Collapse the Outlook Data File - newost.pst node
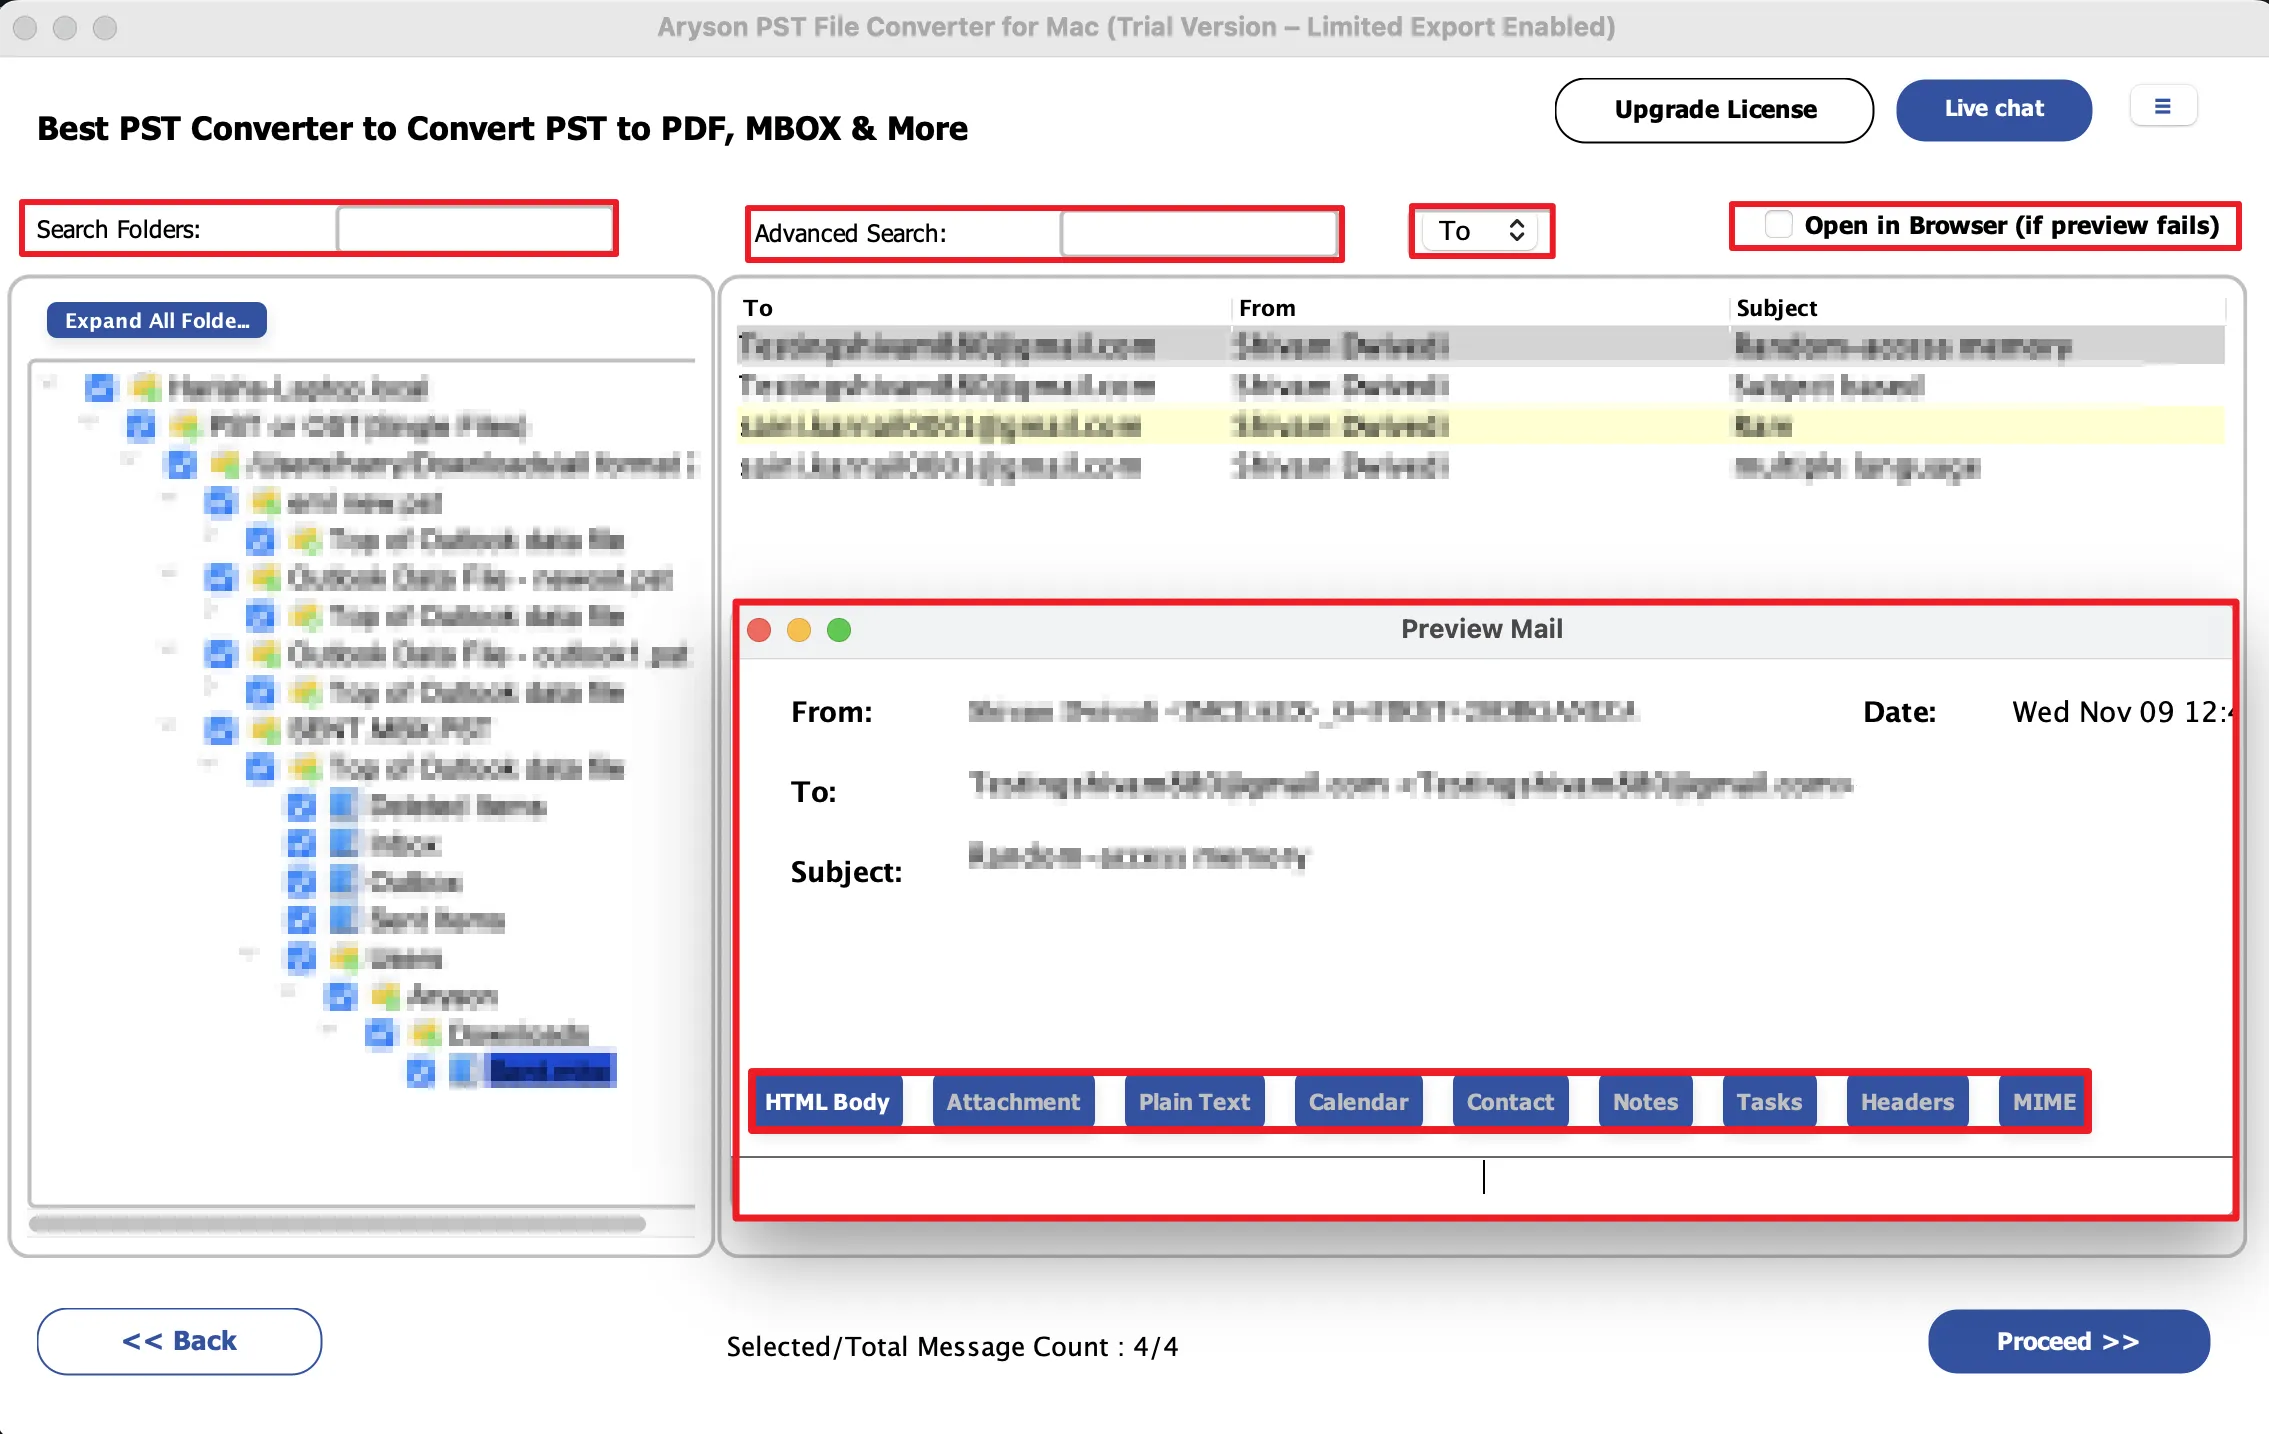The image size is (2269, 1434). pyautogui.click(x=169, y=573)
